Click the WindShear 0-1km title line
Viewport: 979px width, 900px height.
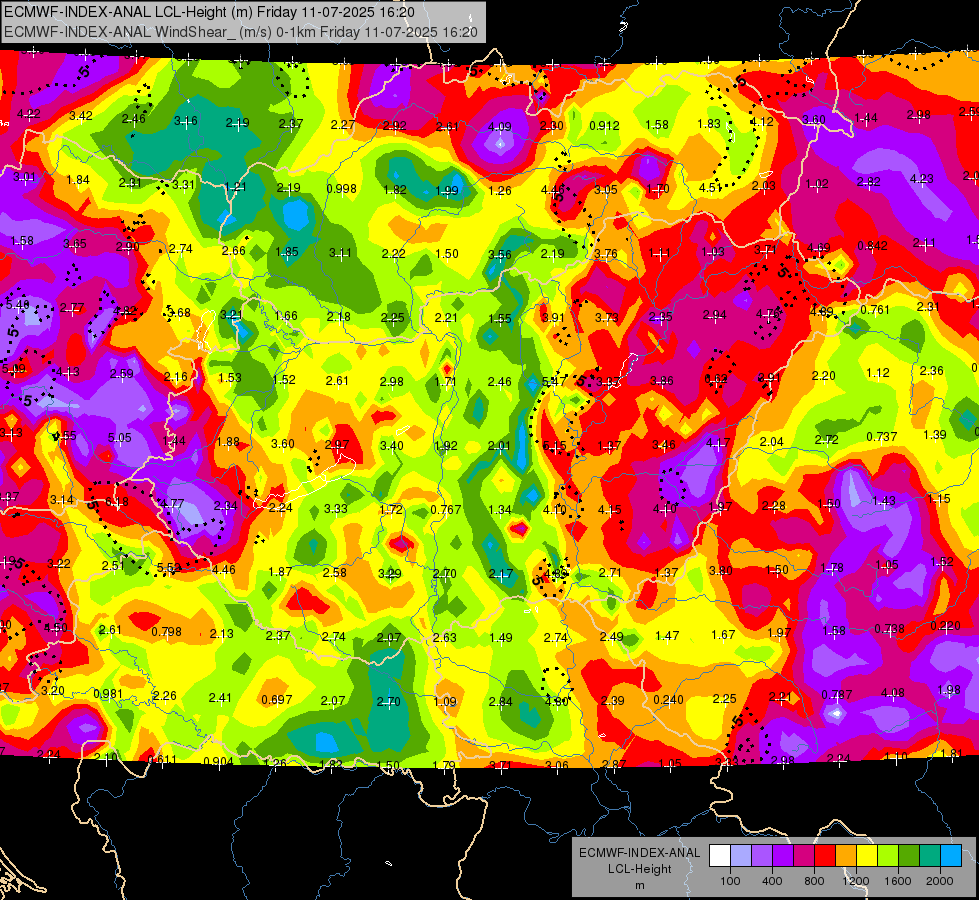click(241, 32)
